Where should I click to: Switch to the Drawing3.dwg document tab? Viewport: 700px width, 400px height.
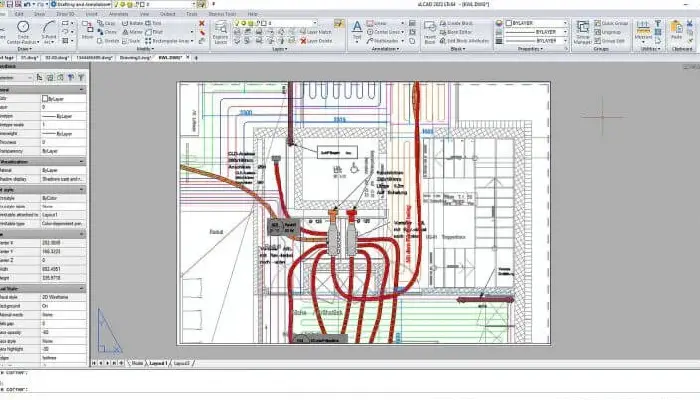click(x=135, y=58)
